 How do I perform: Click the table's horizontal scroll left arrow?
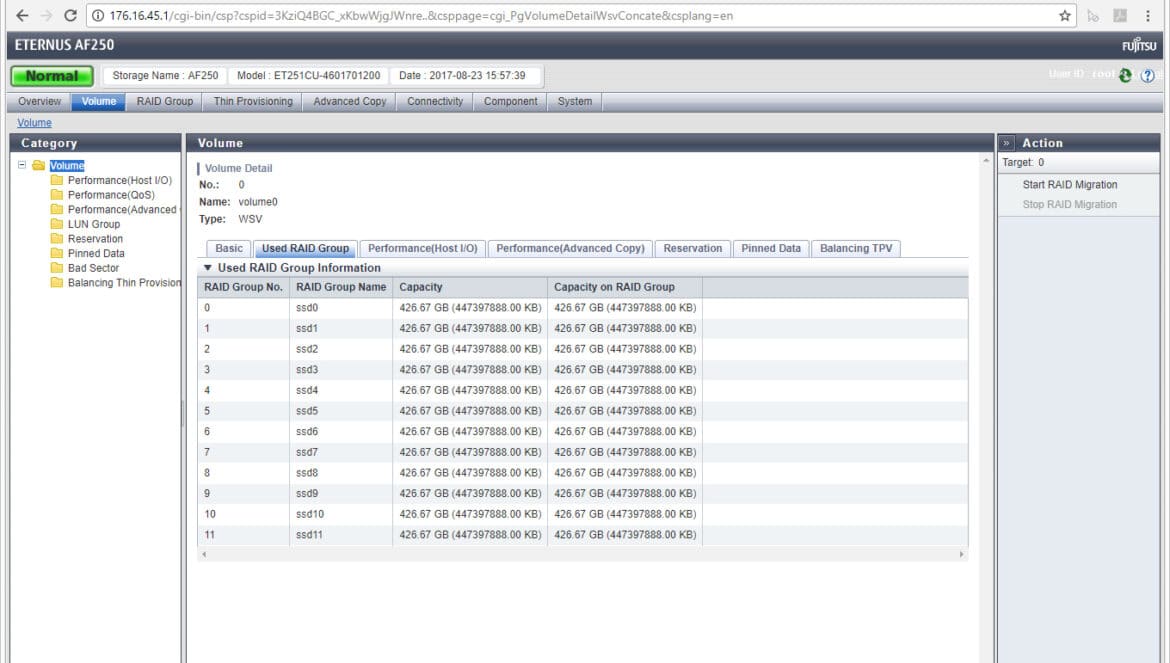point(204,554)
